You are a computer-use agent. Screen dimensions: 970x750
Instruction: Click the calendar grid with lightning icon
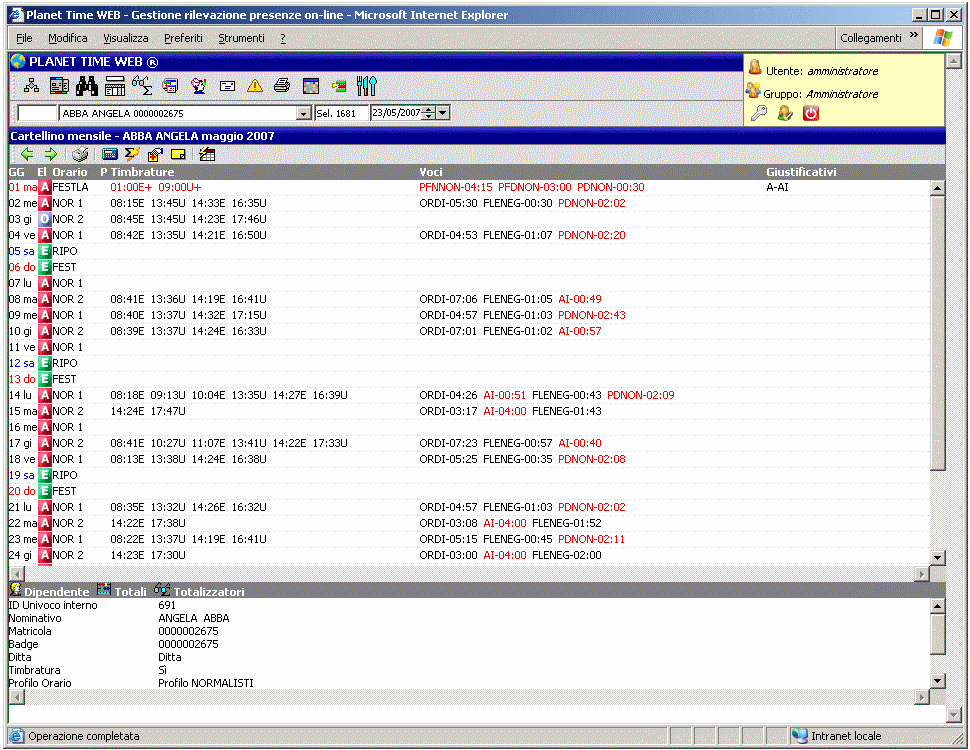(207, 154)
